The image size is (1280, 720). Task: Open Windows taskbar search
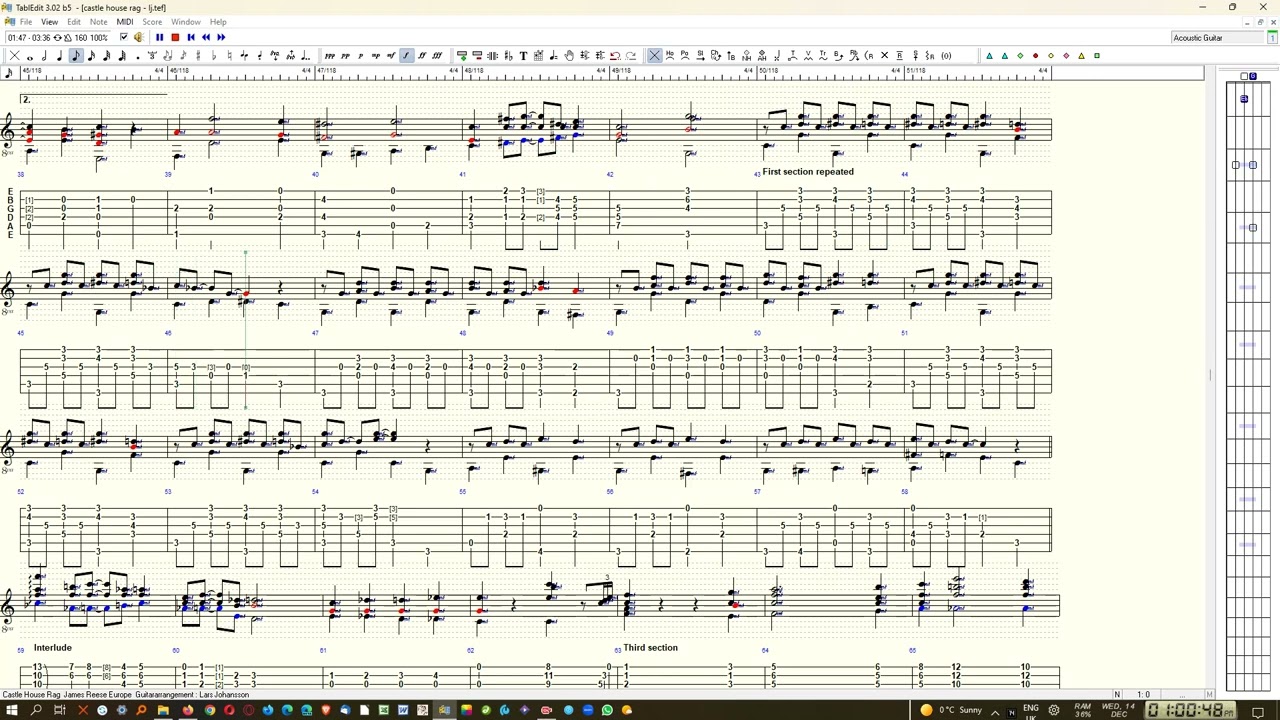coord(36,711)
